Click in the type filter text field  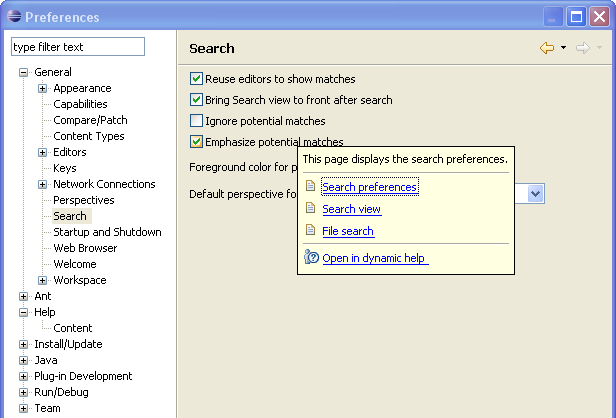click(x=78, y=47)
